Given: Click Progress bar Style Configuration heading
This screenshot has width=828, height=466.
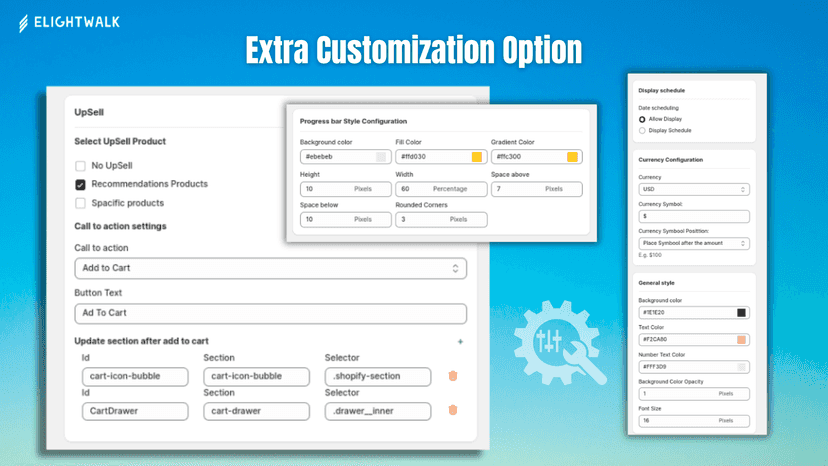Looking at the screenshot, I should click(353, 122).
